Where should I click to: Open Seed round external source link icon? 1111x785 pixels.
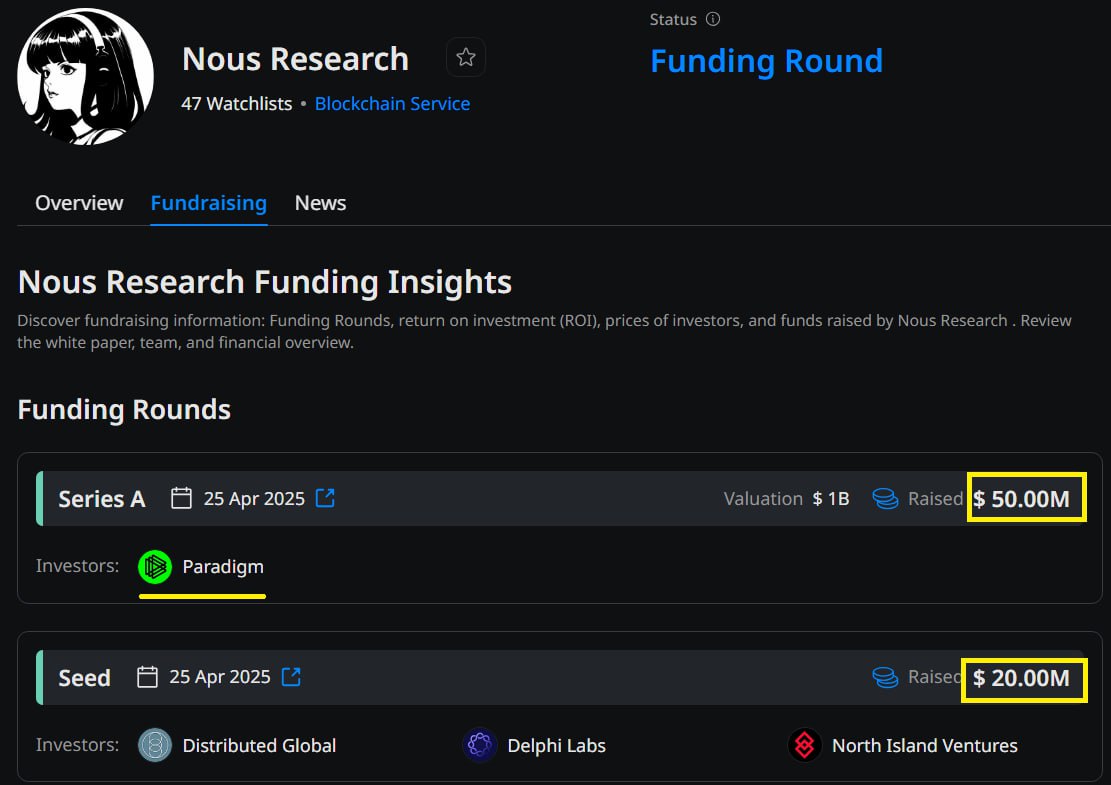click(x=291, y=677)
